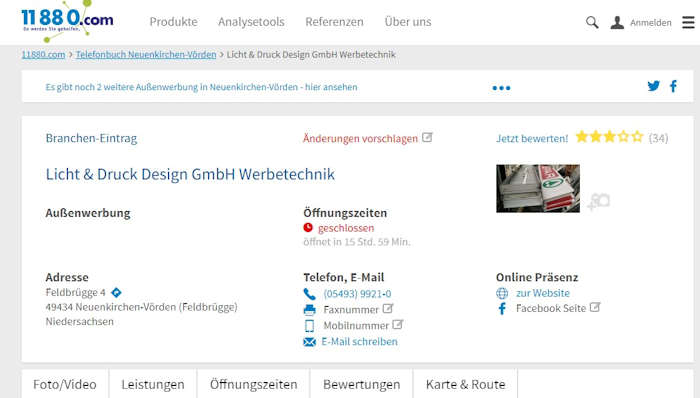This screenshot has height=398, width=700.
Task: Click the user profile icon
Action: (x=617, y=22)
